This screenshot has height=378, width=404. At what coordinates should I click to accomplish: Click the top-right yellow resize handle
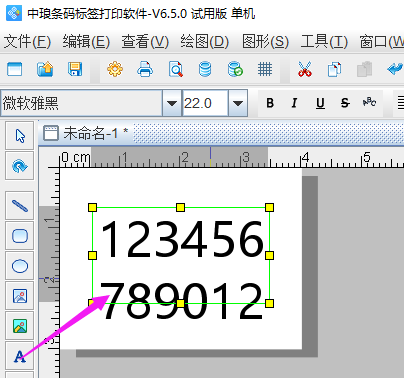tap(269, 208)
